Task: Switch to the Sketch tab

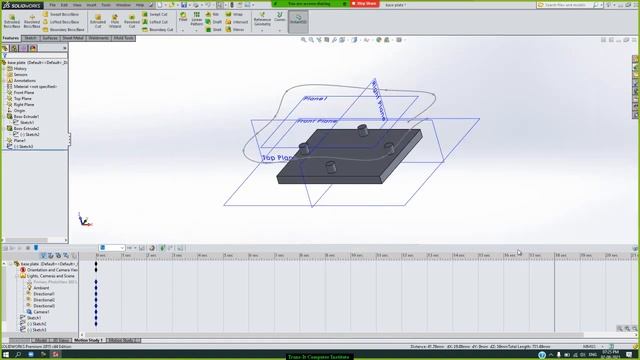Action: (x=30, y=38)
